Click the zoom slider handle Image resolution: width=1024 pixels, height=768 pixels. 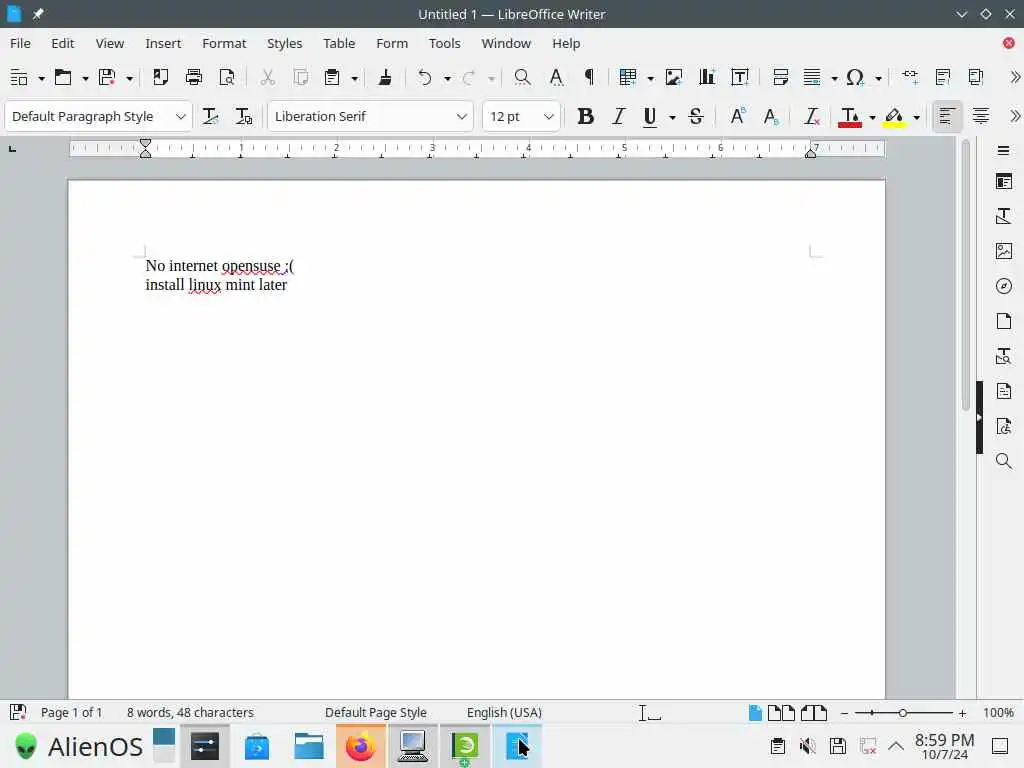pyautogui.click(x=903, y=712)
